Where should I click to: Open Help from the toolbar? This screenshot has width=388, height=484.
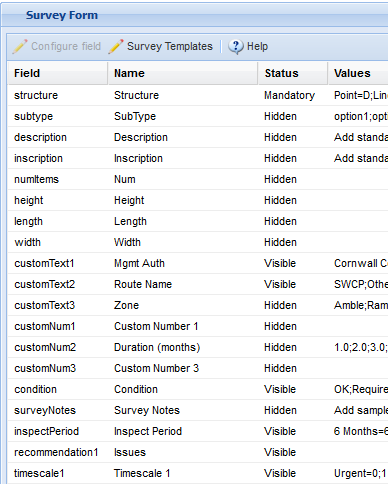pos(248,46)
